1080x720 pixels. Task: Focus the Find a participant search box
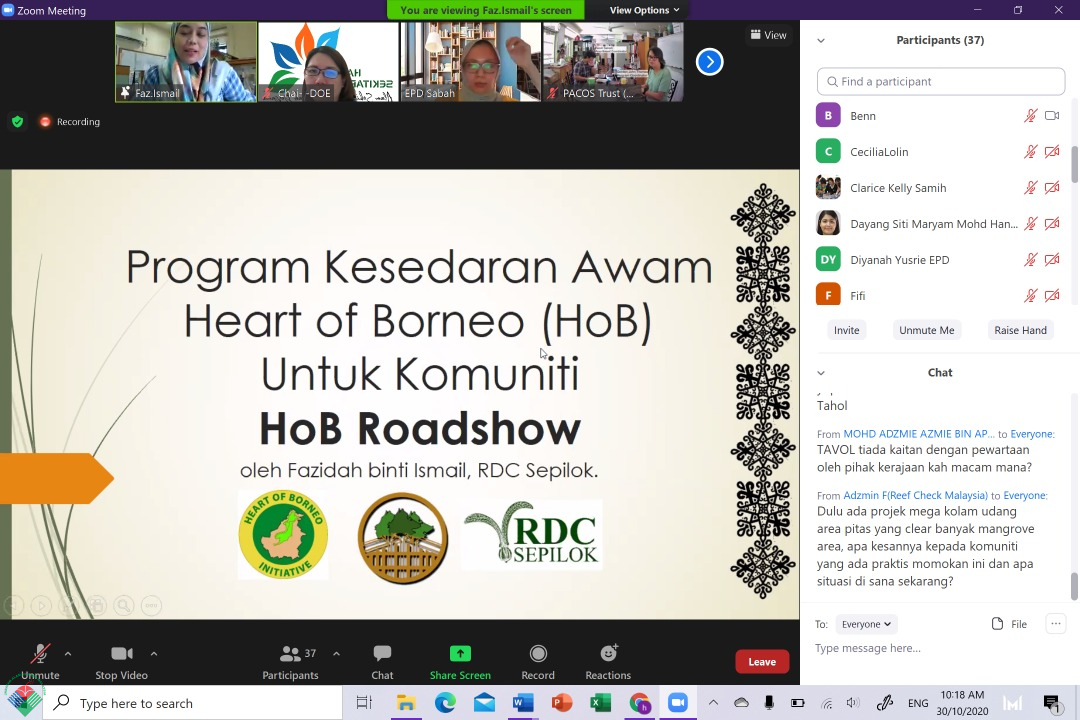click(940, 81)
